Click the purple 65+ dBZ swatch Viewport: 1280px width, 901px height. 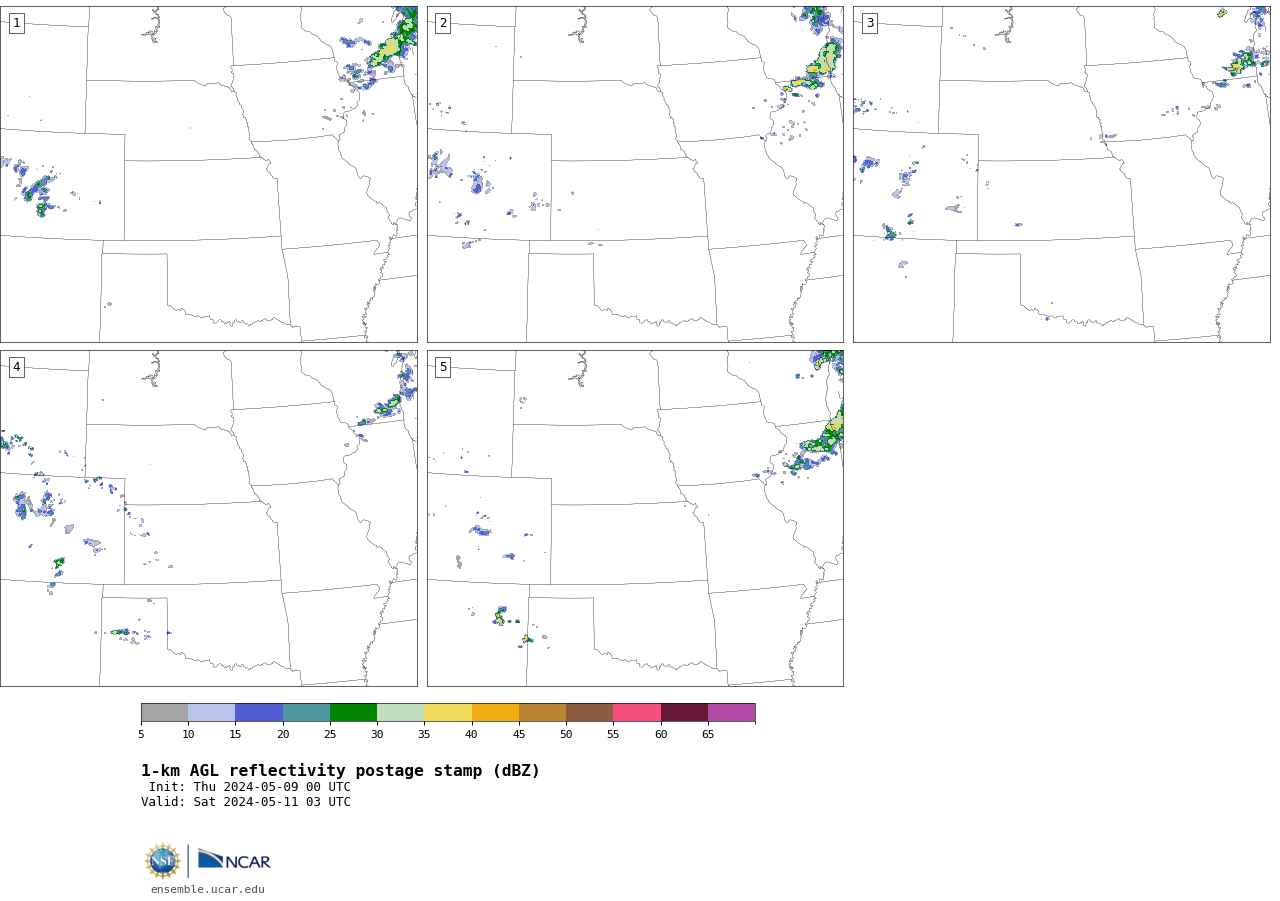731,712
